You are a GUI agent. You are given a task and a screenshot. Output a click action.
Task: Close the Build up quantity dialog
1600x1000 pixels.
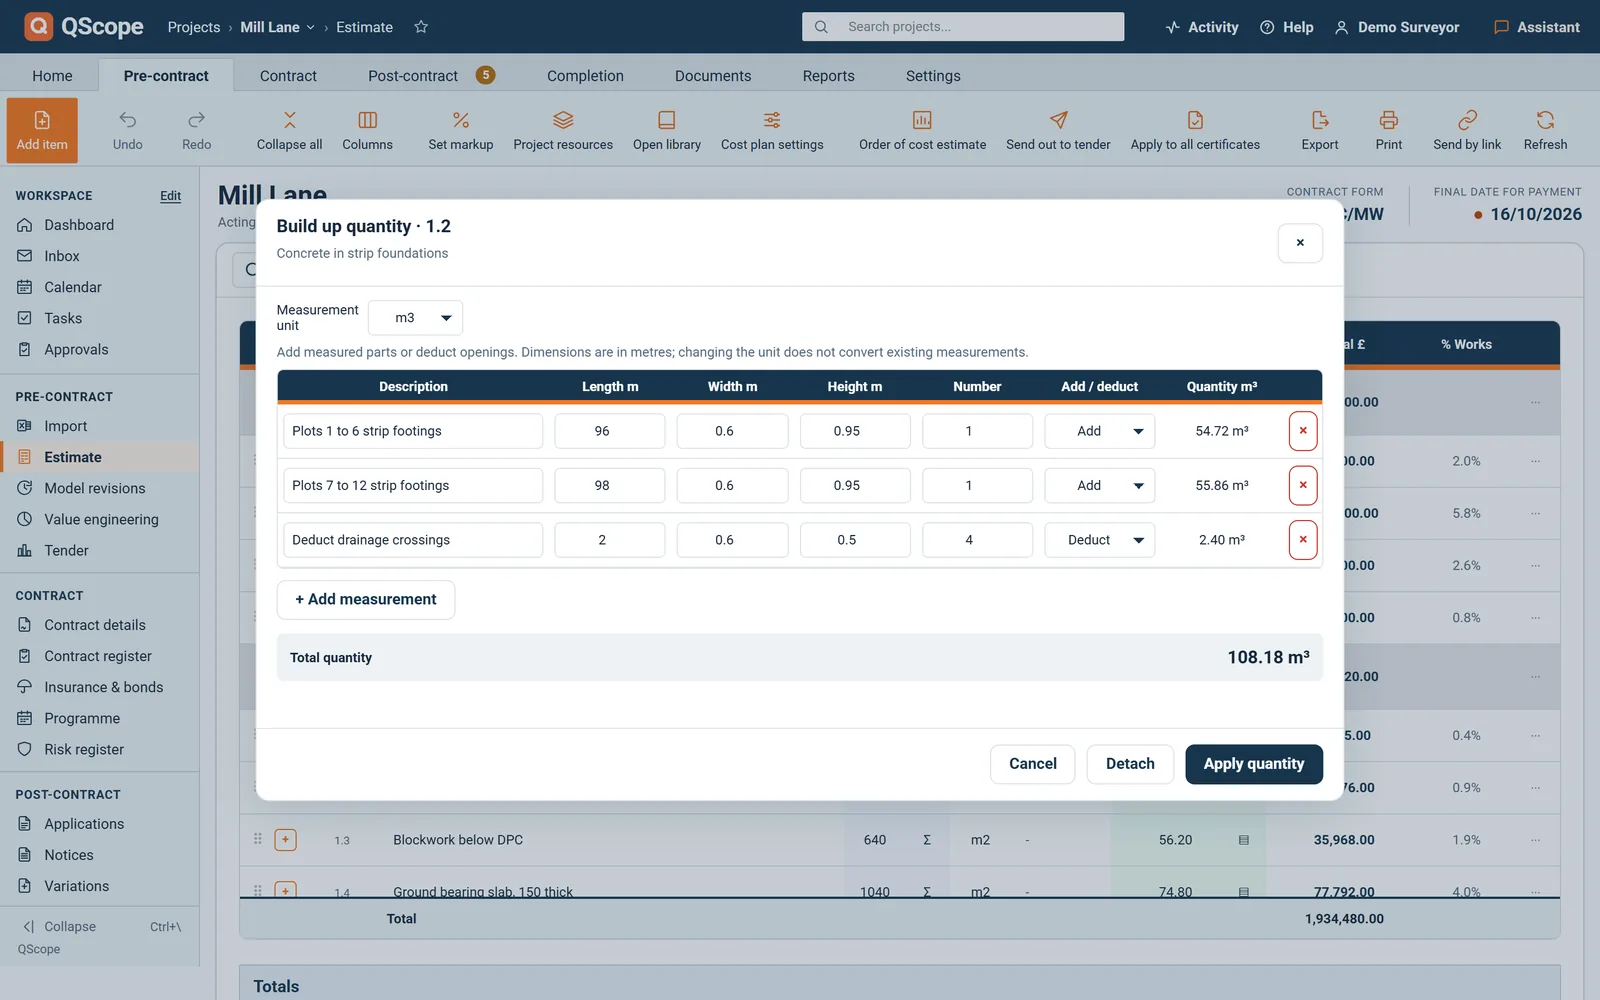click(1300, 243)
